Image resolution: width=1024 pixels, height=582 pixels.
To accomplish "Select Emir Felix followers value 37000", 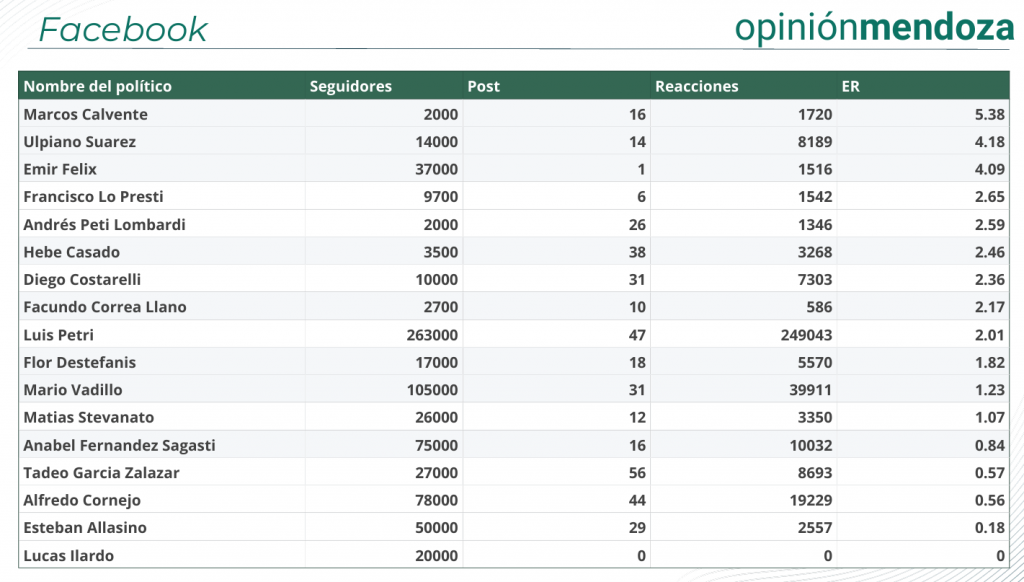I will (436, 169).
